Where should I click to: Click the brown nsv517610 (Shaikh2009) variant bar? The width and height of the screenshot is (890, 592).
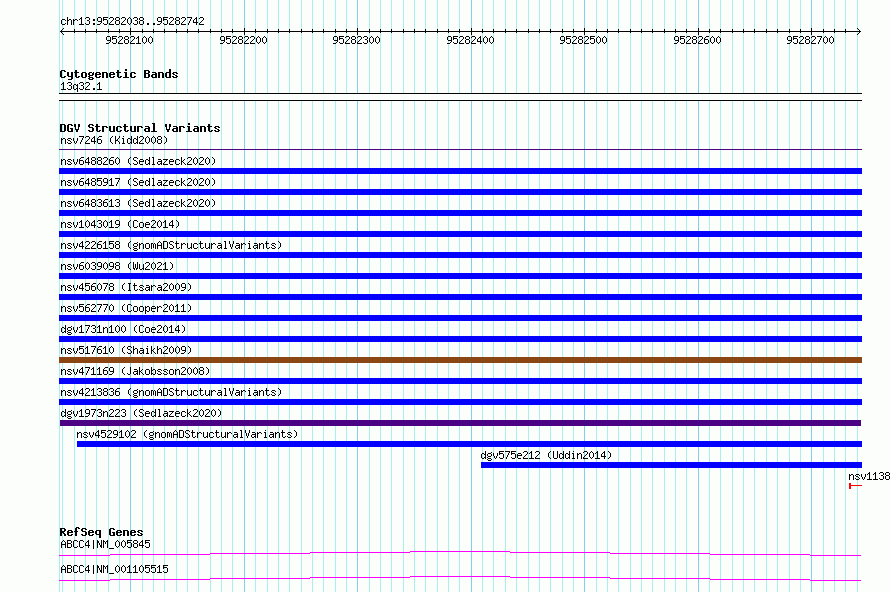point(460,360)
